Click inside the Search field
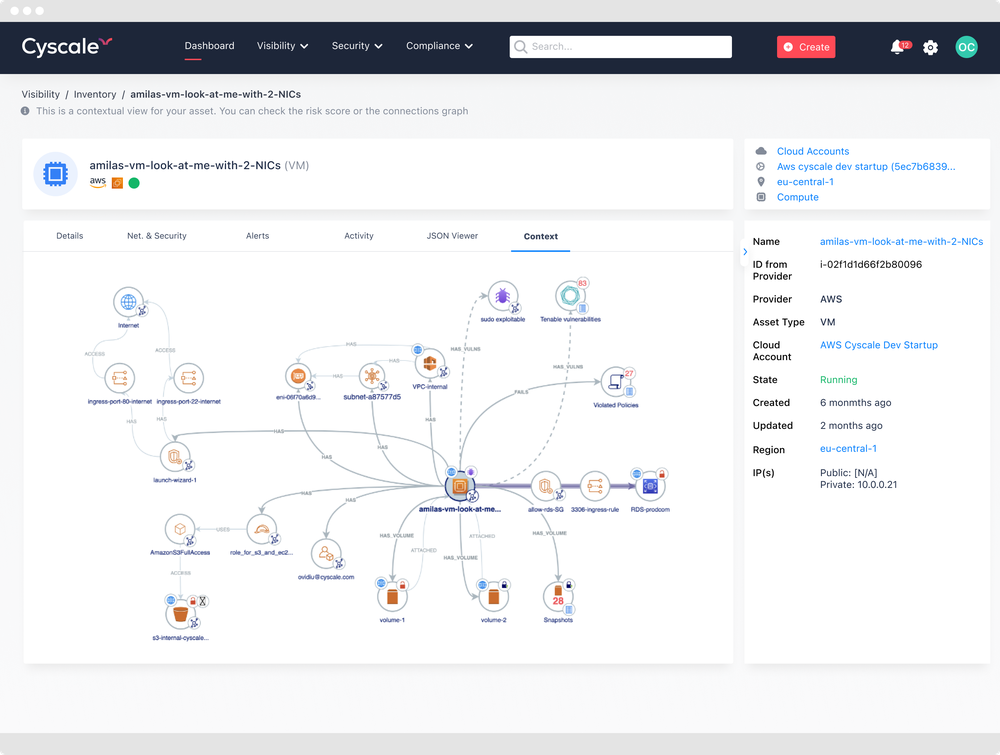Viewport: 1000px width, 755px height. (x=620, y=47)
